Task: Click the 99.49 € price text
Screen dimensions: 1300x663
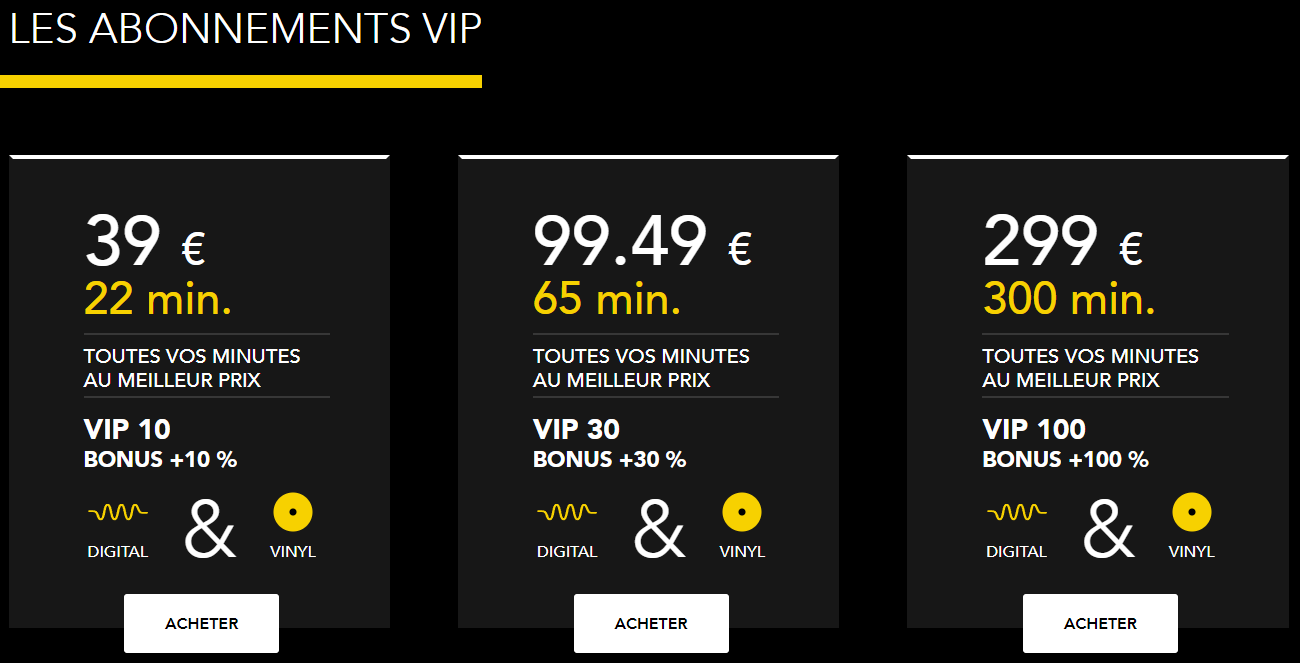Action: tap(642, 243)
